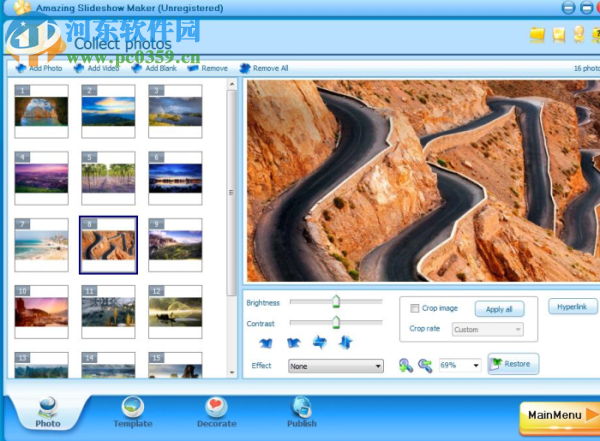Image resolution: width=600 pixels, height=441 pixels.
Task: Enable the Crop image checkbox
Action: click(x=414, y=308)
